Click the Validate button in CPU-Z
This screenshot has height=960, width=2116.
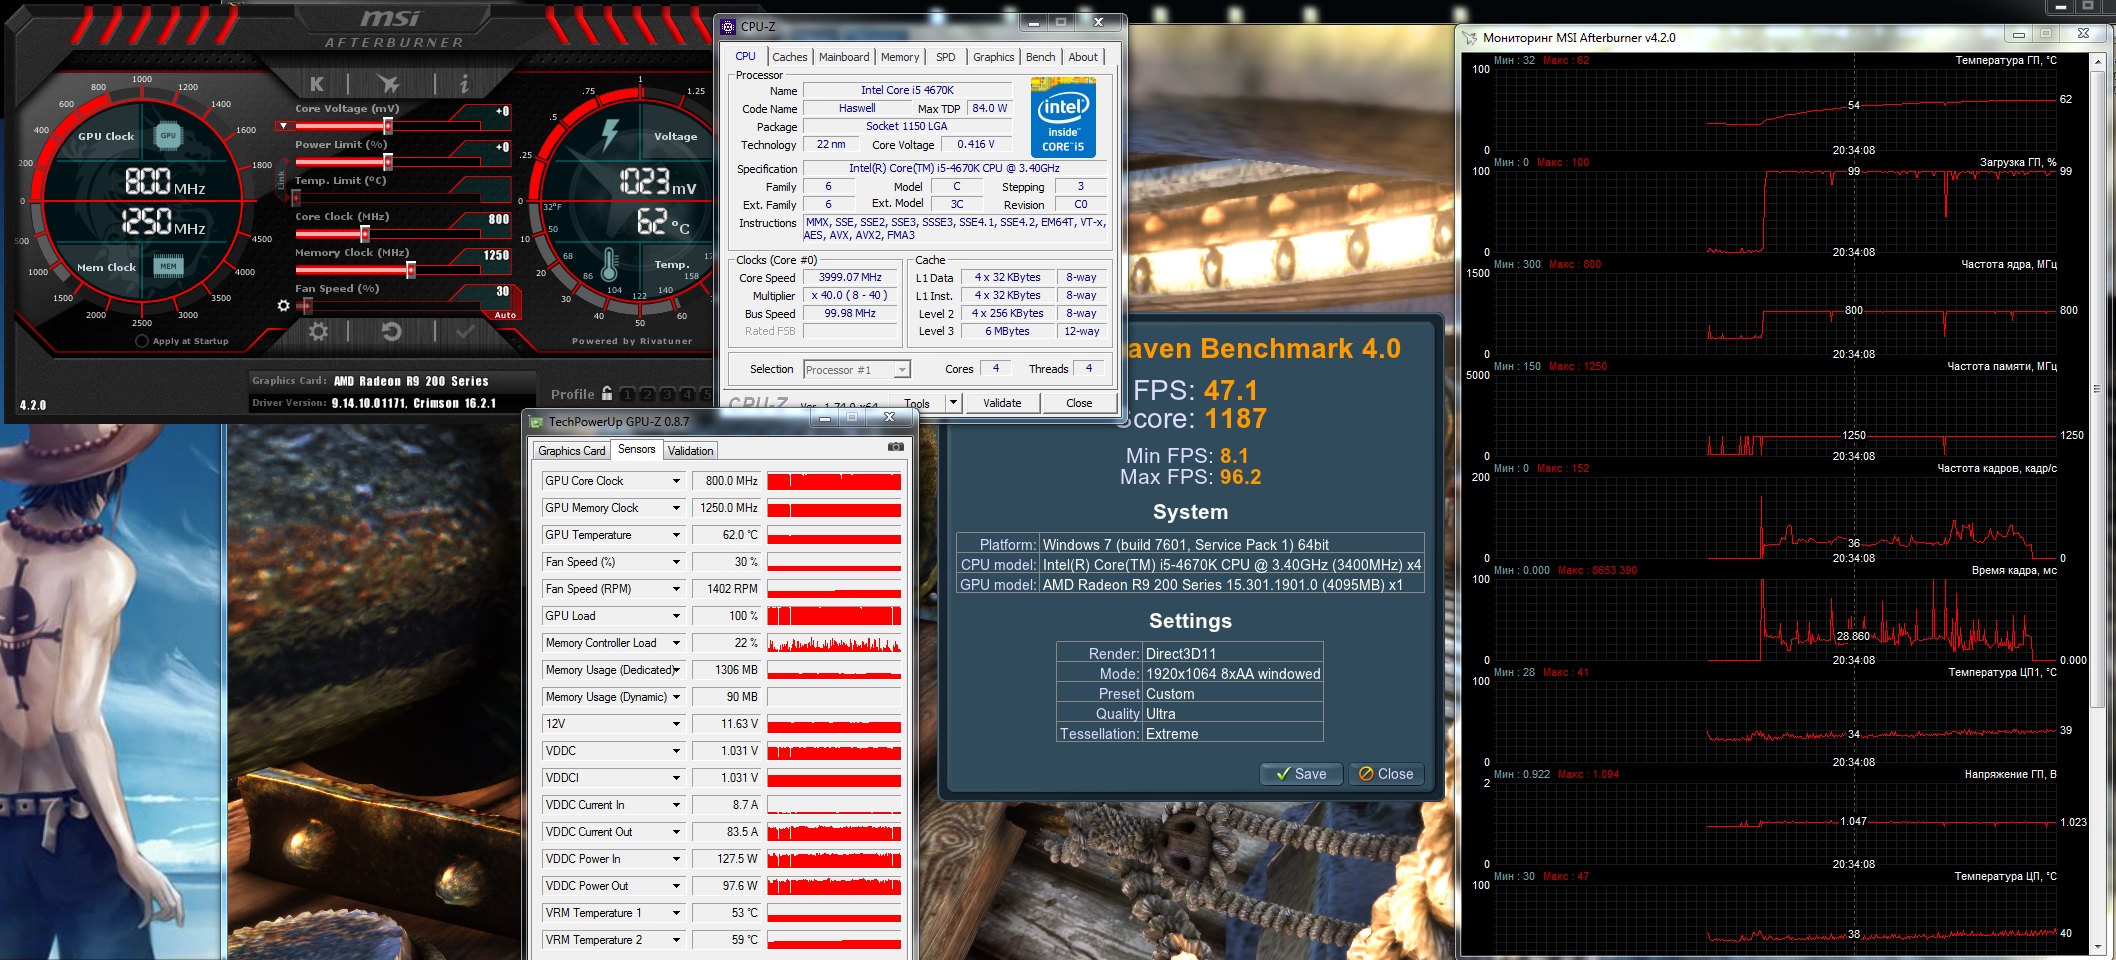pos(1002,403)
